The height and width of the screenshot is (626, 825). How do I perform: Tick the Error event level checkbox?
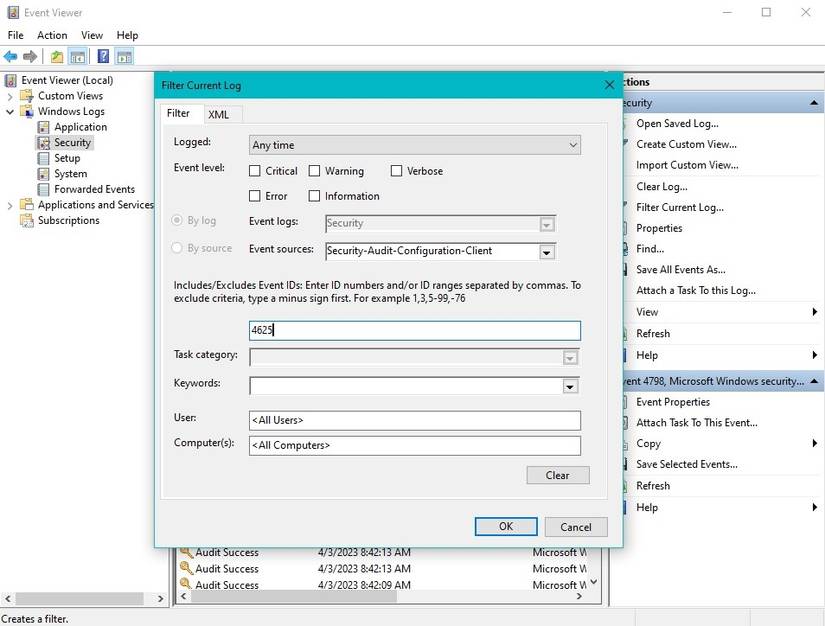pos(255,196)
